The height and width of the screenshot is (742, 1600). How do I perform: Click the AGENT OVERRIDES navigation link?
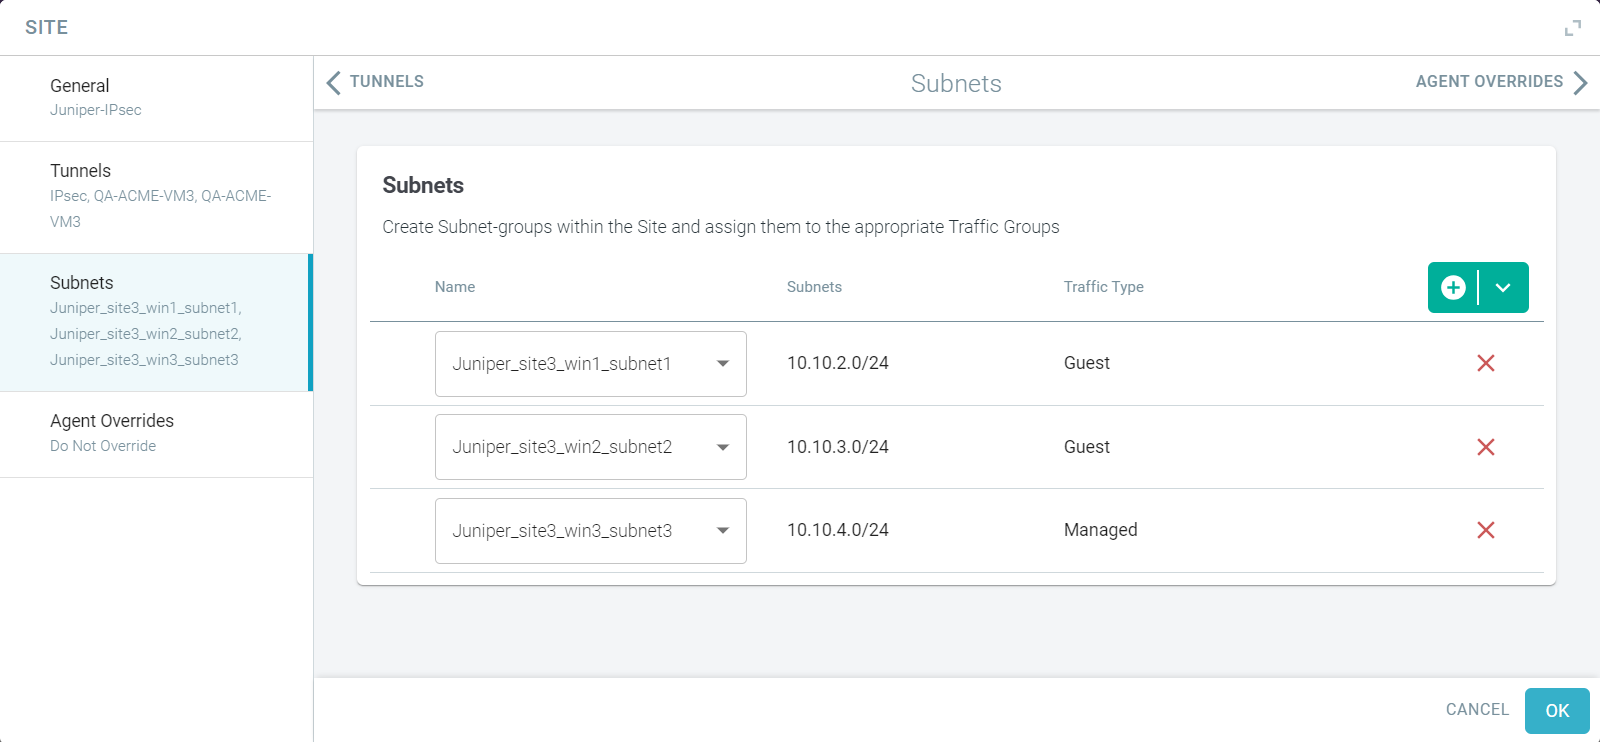(x=1489, y=82)
